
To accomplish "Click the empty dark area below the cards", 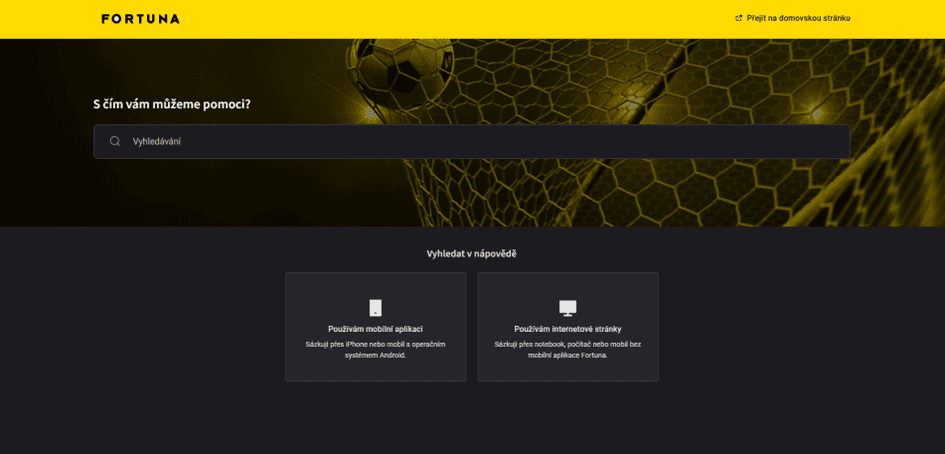I will (x=471, y=419).
